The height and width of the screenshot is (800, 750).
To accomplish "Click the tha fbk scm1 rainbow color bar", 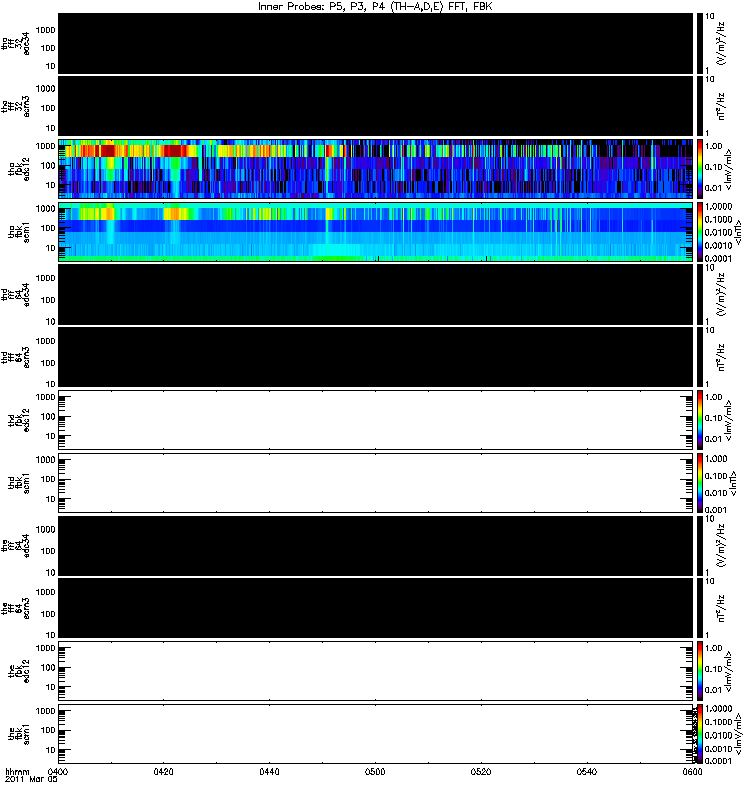I will pyautogui.click(x=700, y=232).
